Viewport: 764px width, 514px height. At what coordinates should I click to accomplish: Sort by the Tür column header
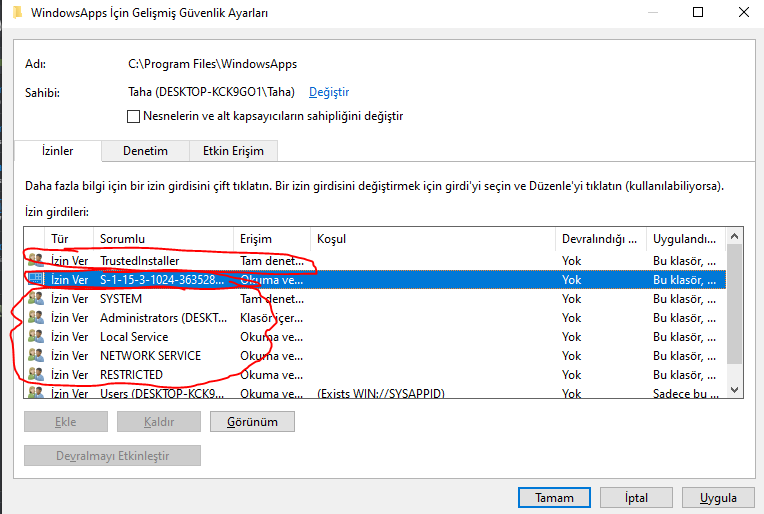point(69,239)
